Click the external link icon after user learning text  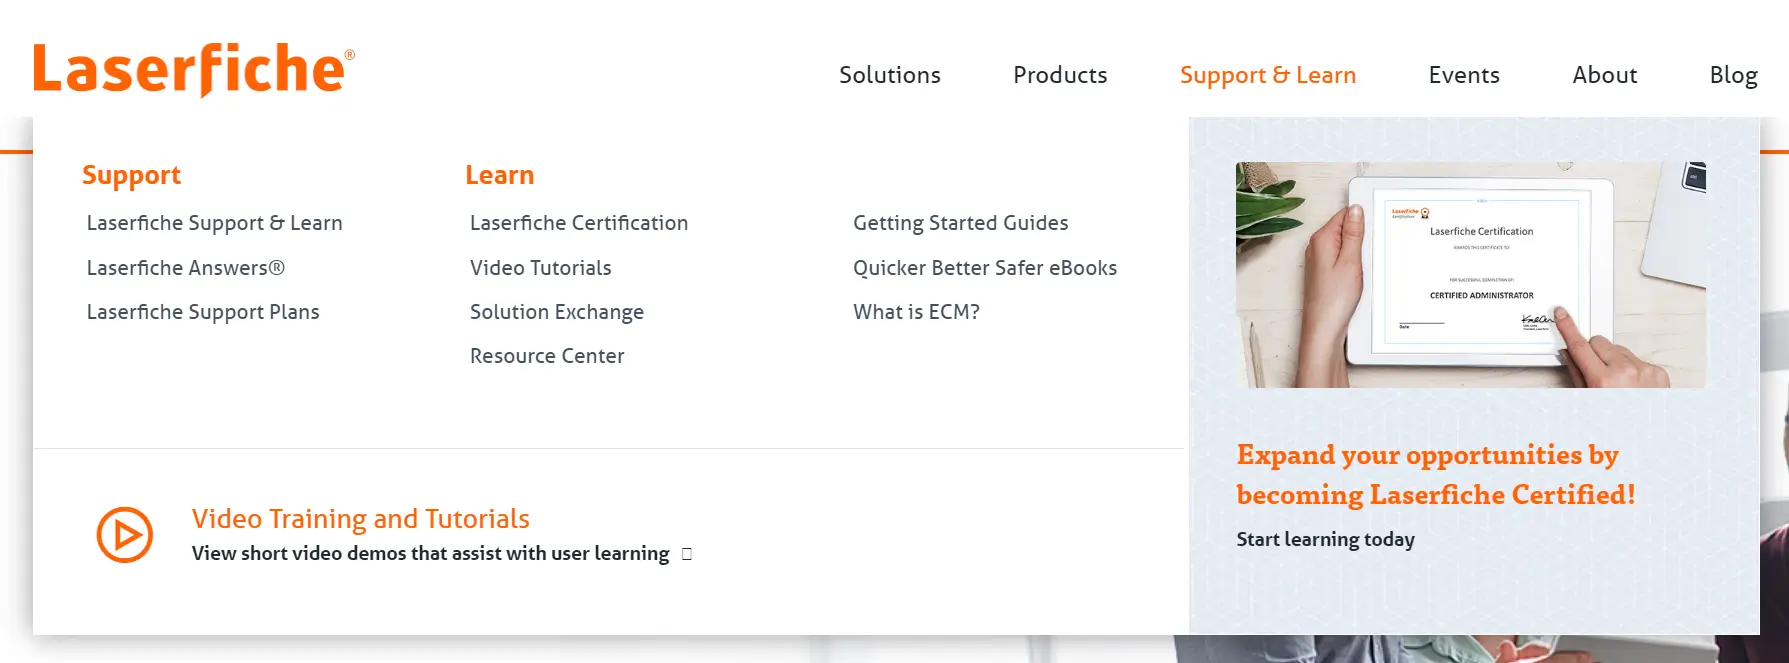click(686, 553)
